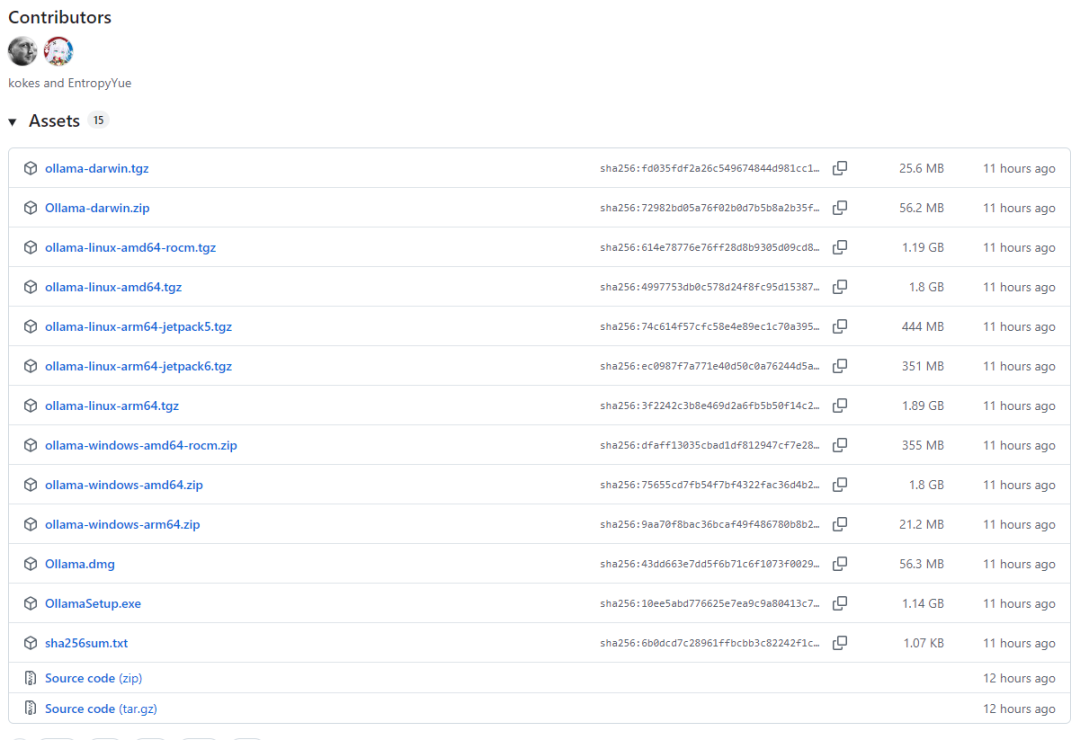The image size is (1080, 740).
Task: Click '12 hours ago' on Source code (zip) row
Action: pos(1019,678)
